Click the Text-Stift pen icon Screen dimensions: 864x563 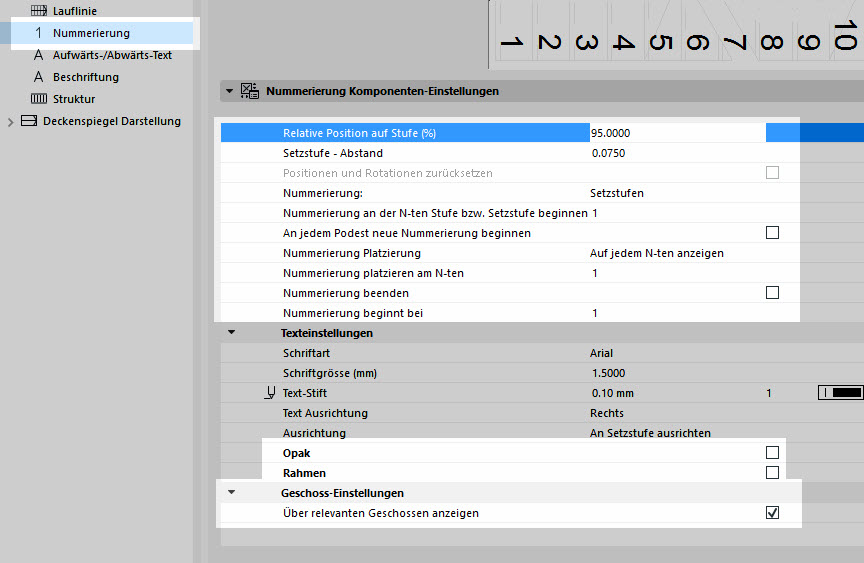[270, 393]
